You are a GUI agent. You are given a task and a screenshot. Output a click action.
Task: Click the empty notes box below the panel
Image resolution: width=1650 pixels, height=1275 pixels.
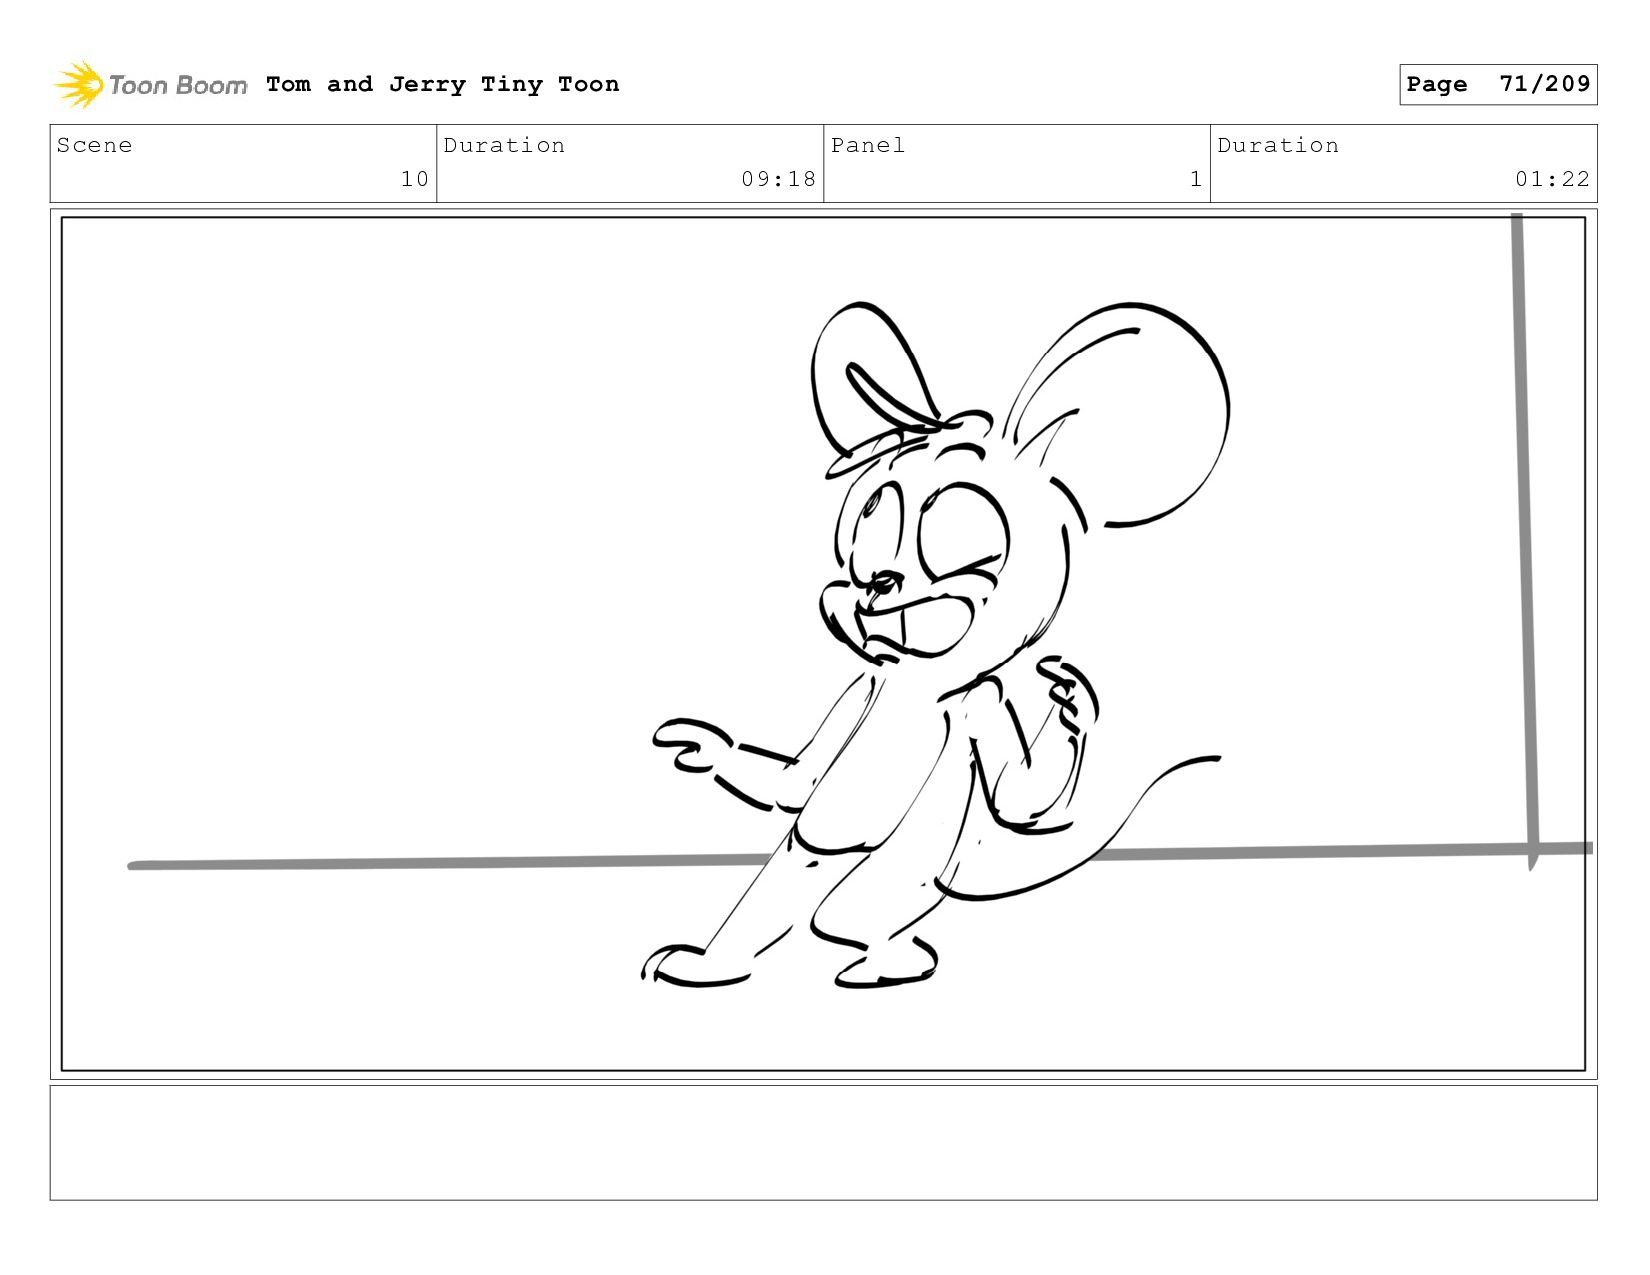click(x=823, y=1142)
